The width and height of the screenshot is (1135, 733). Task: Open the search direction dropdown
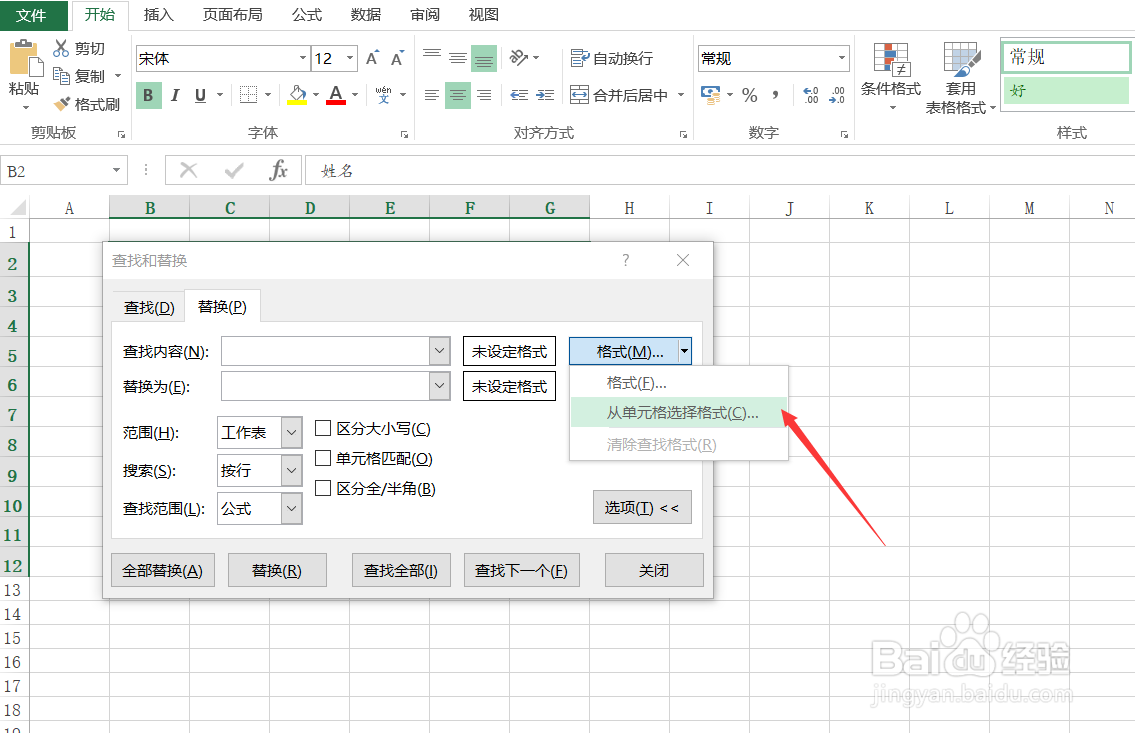291,470
